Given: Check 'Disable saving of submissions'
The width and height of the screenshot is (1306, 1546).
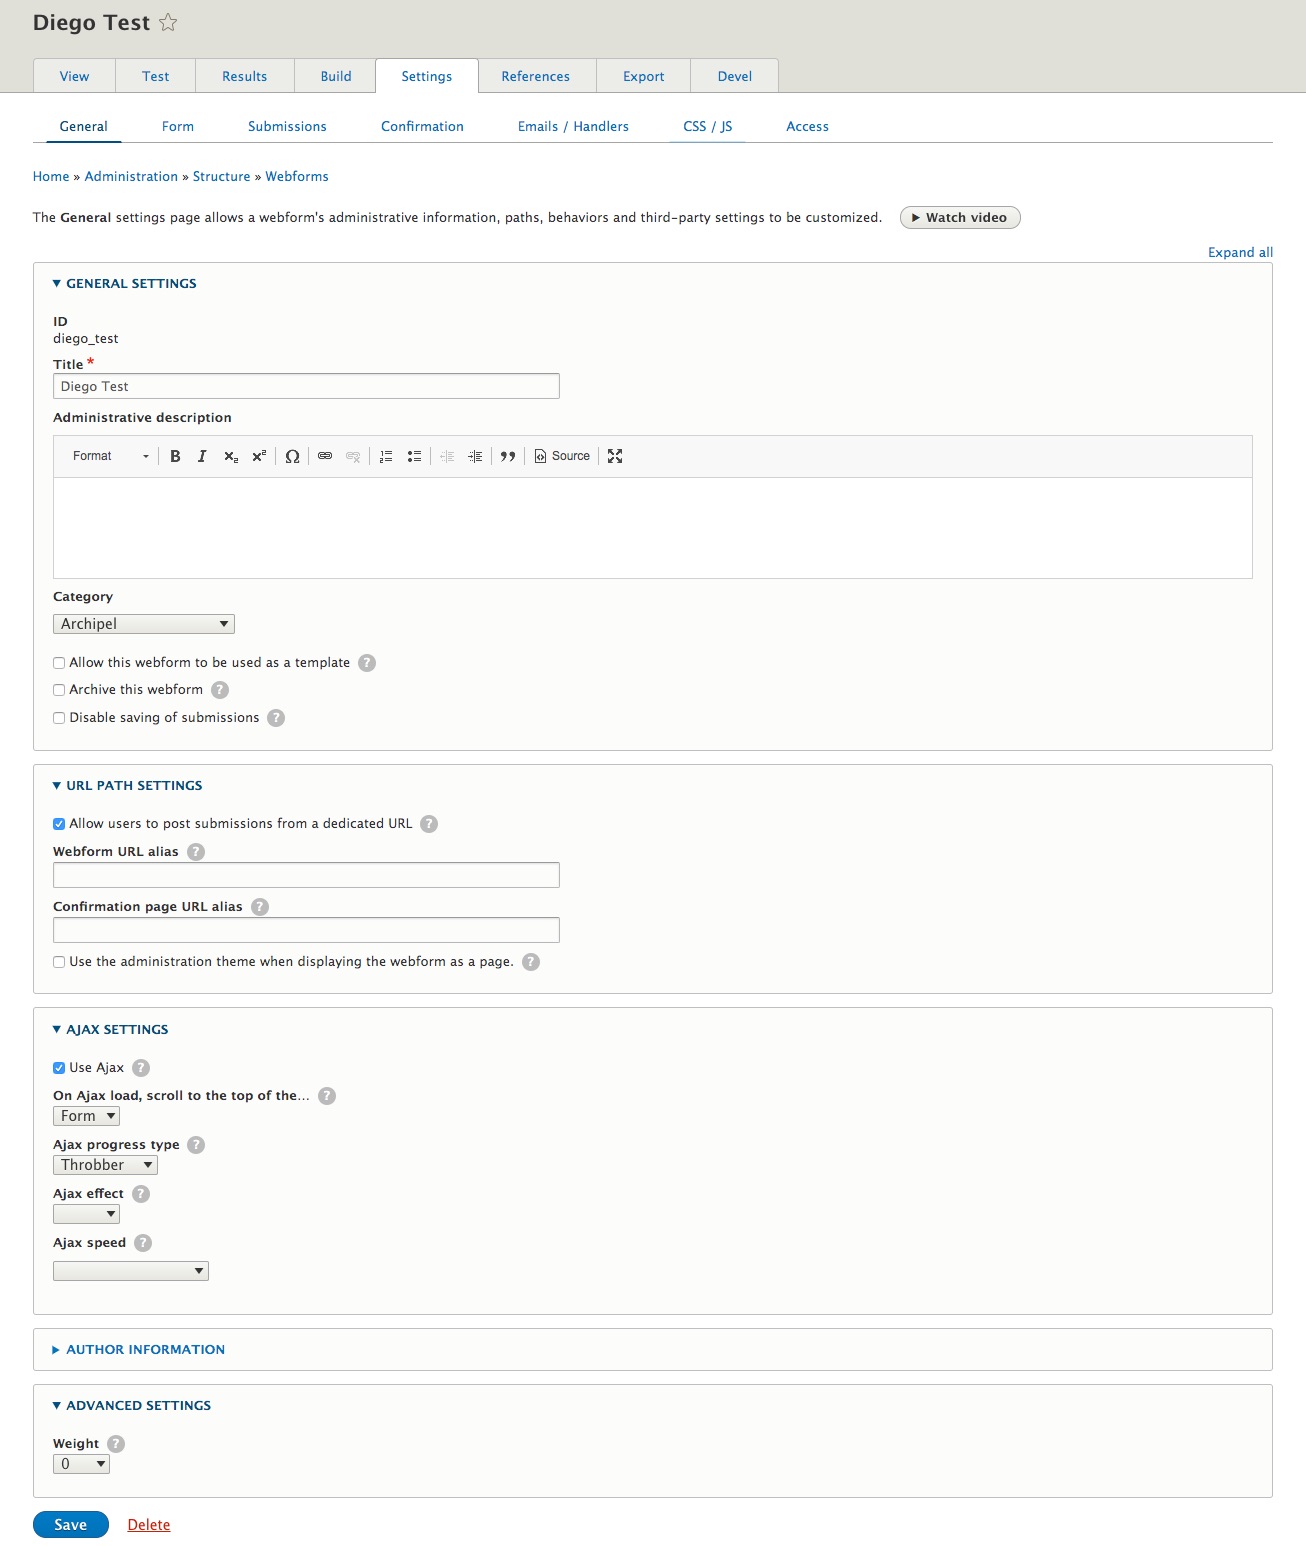Looking at the screenshot, I should (x=59, y=718).
